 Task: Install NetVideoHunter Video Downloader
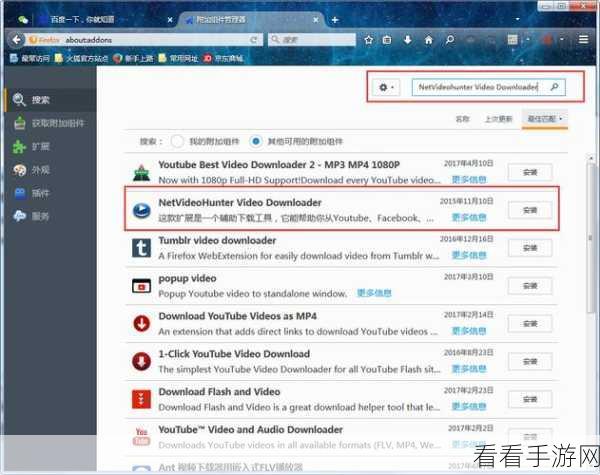click(530, 210)
